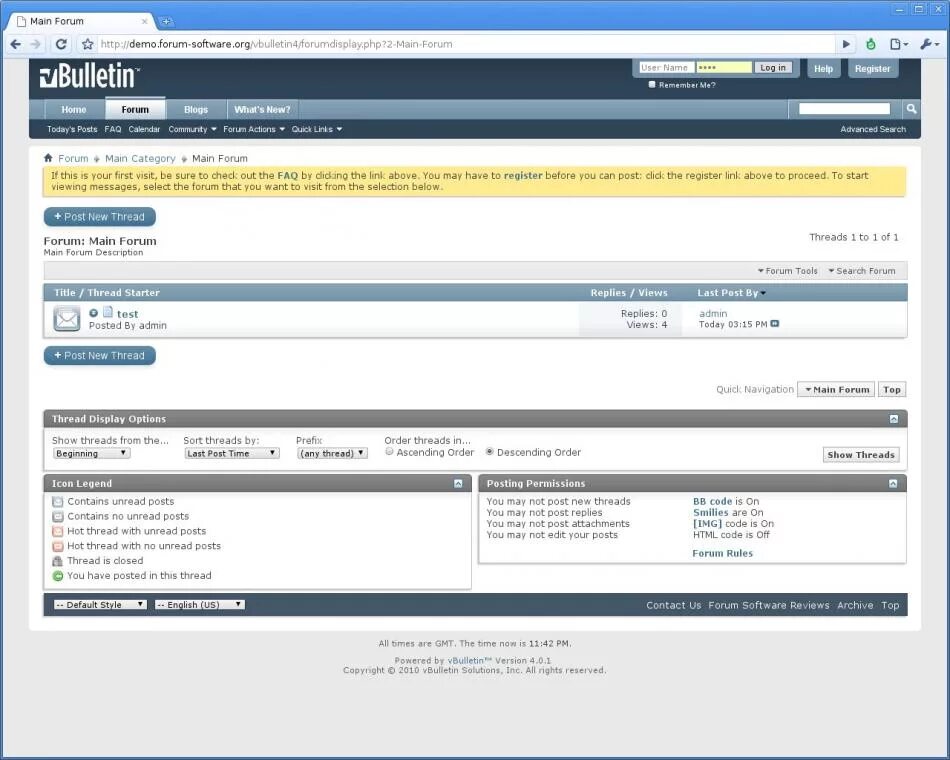Click the envelope thread status icon
Viewport: 950px width, 760px height.
tap(66, 319)
